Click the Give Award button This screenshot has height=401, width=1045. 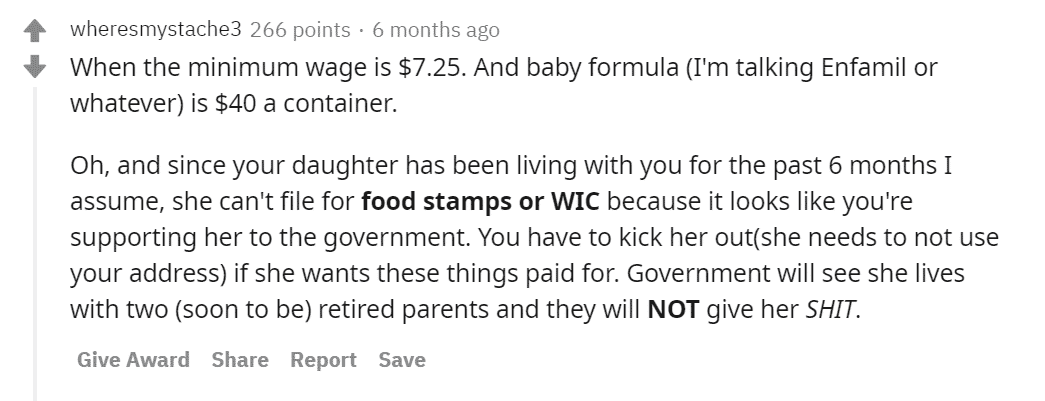[x=133, y=360]
